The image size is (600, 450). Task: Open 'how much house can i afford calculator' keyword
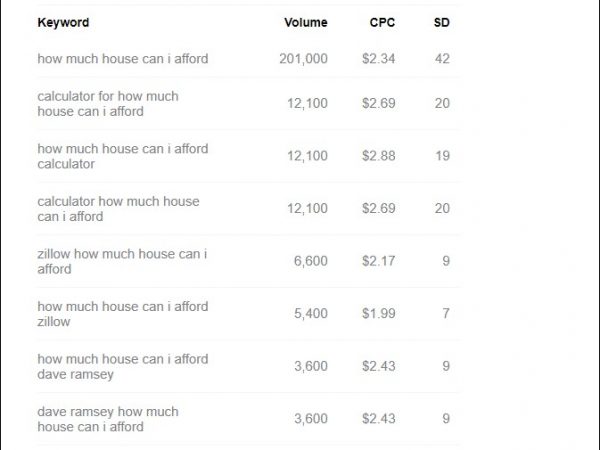(123, 156)
